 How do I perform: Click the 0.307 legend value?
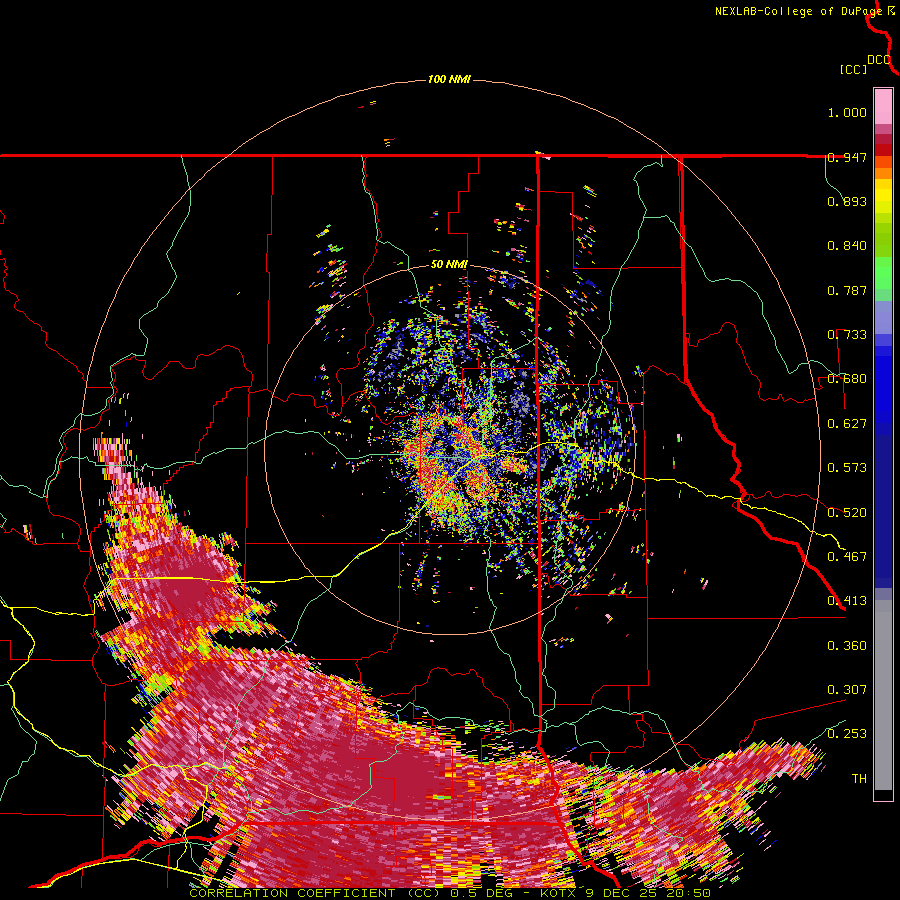pyautogui.click(x=847, y=690)
